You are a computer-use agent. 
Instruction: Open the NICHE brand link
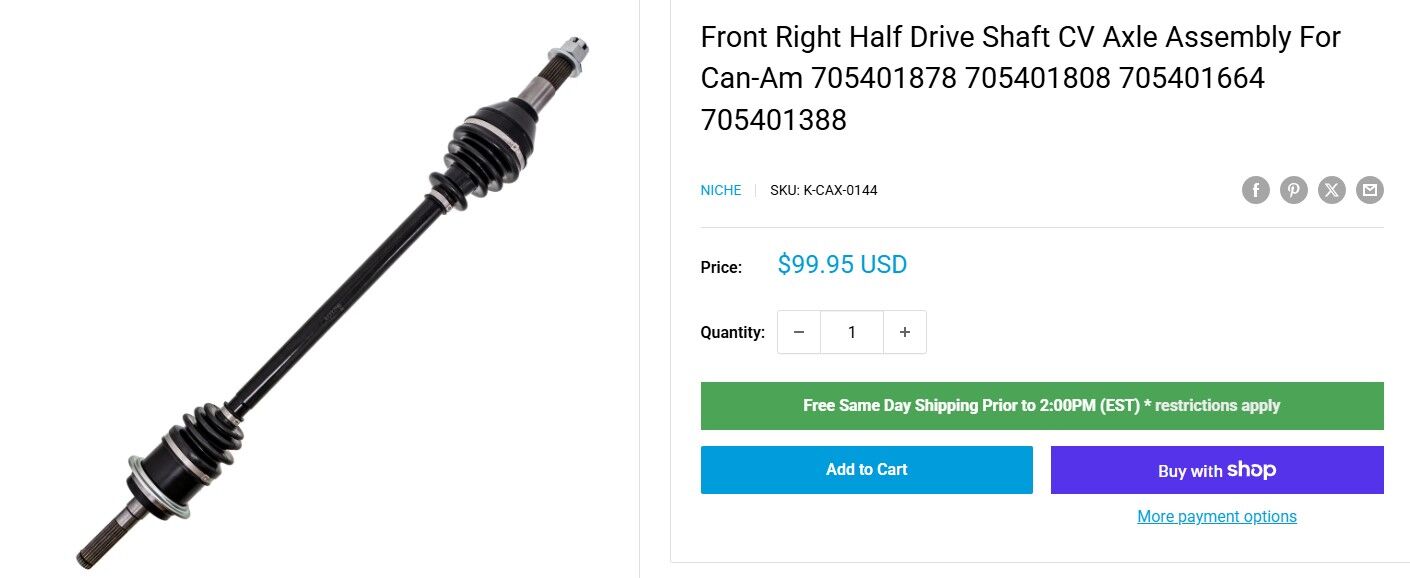721,190
